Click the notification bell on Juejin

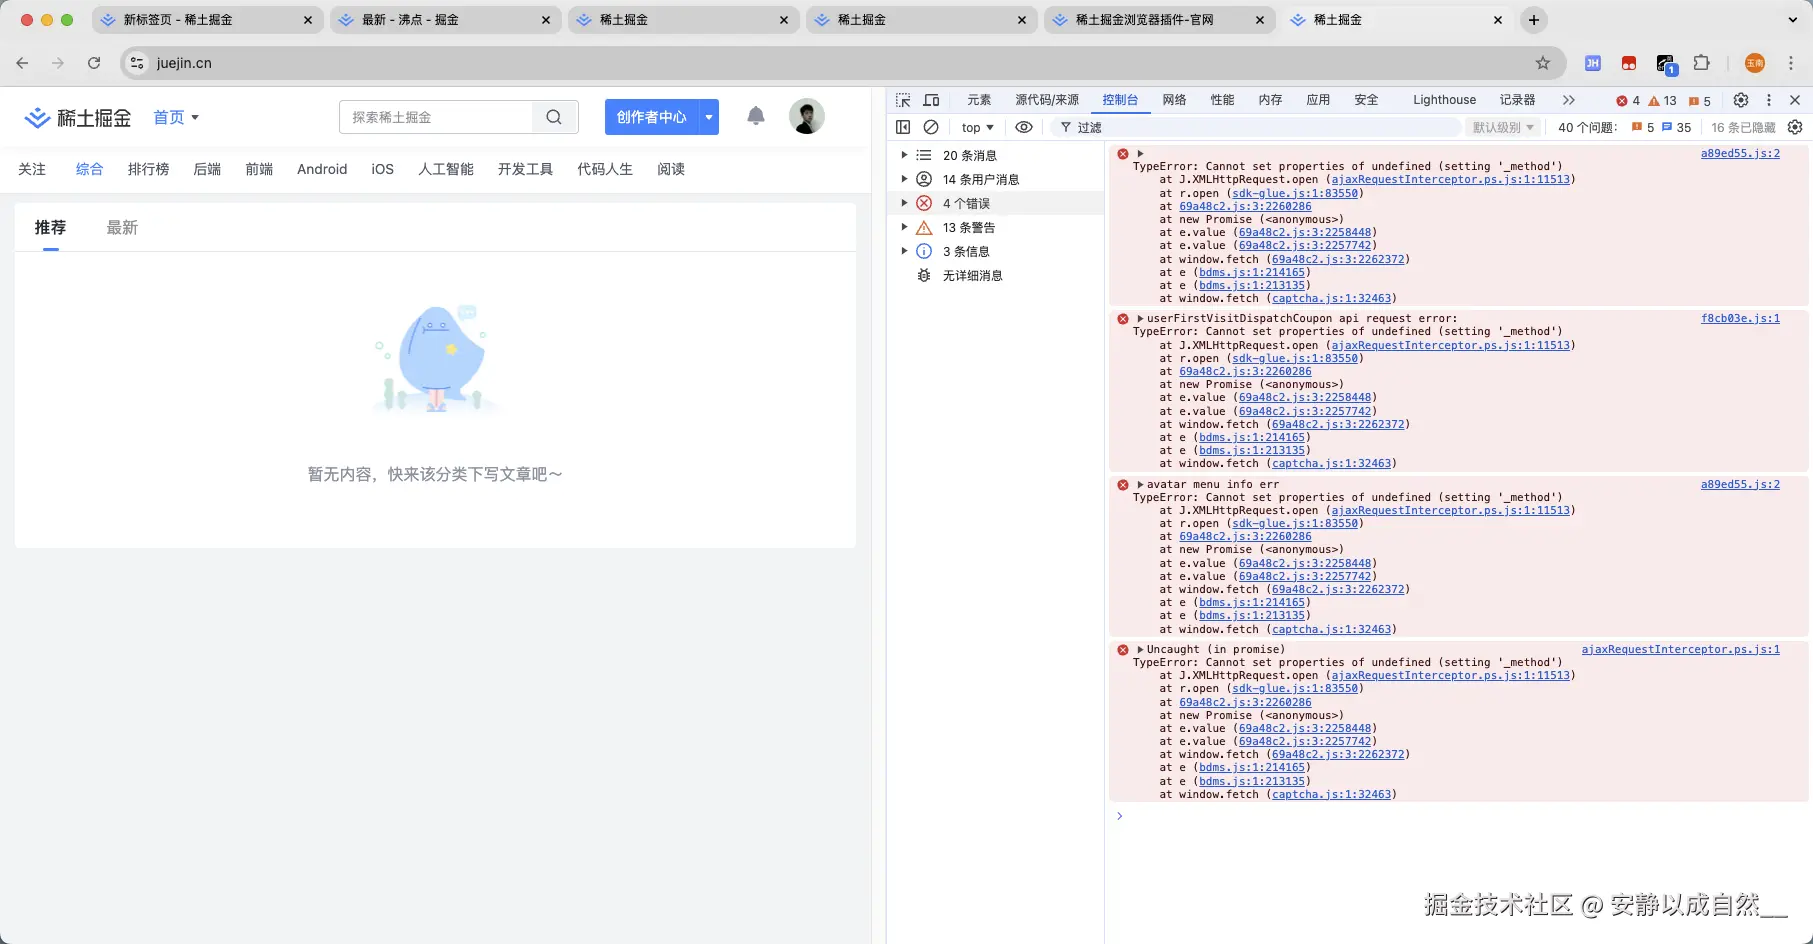[756, 117]
